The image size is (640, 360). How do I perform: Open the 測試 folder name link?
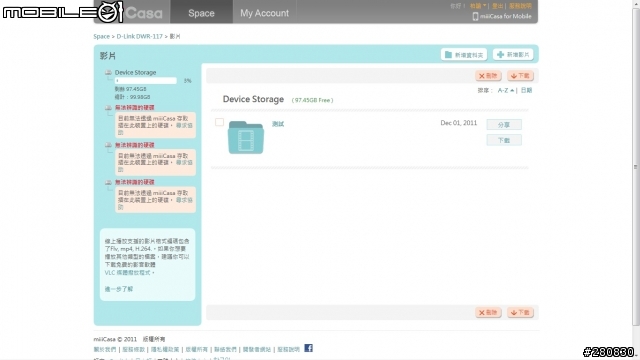click(x=278, y=124)
